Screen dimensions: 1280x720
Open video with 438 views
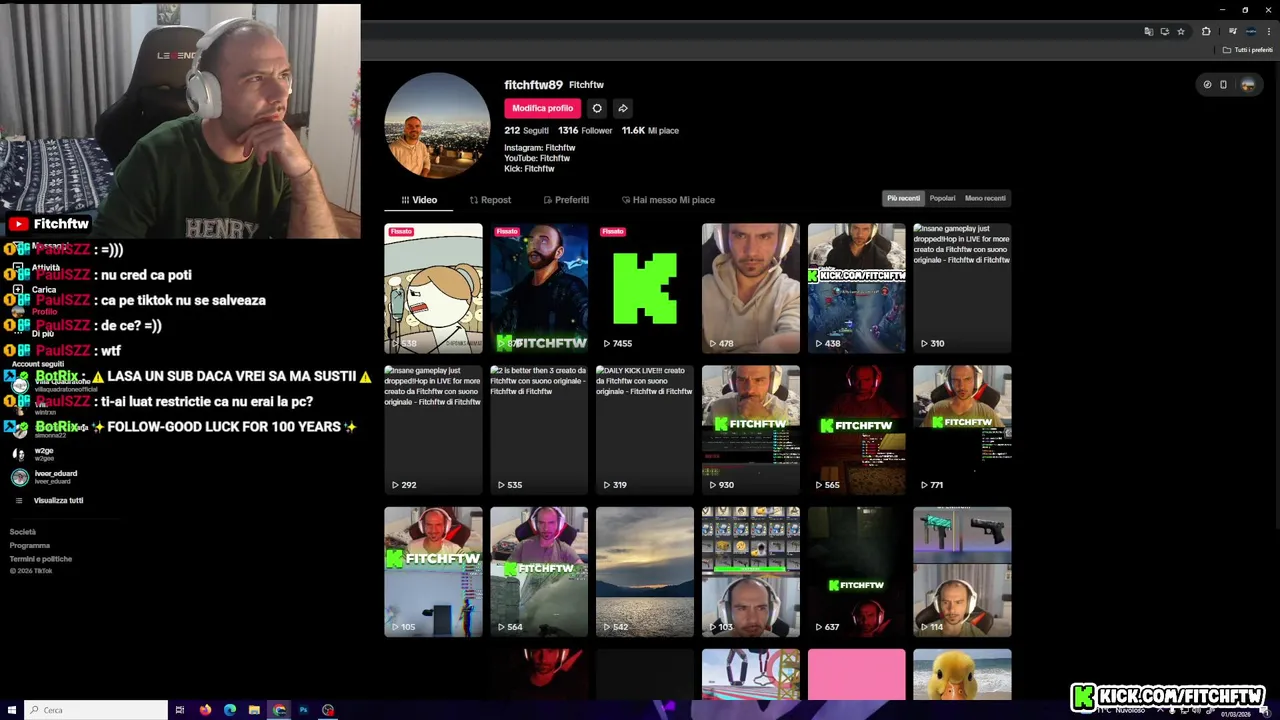pos(857,288)
